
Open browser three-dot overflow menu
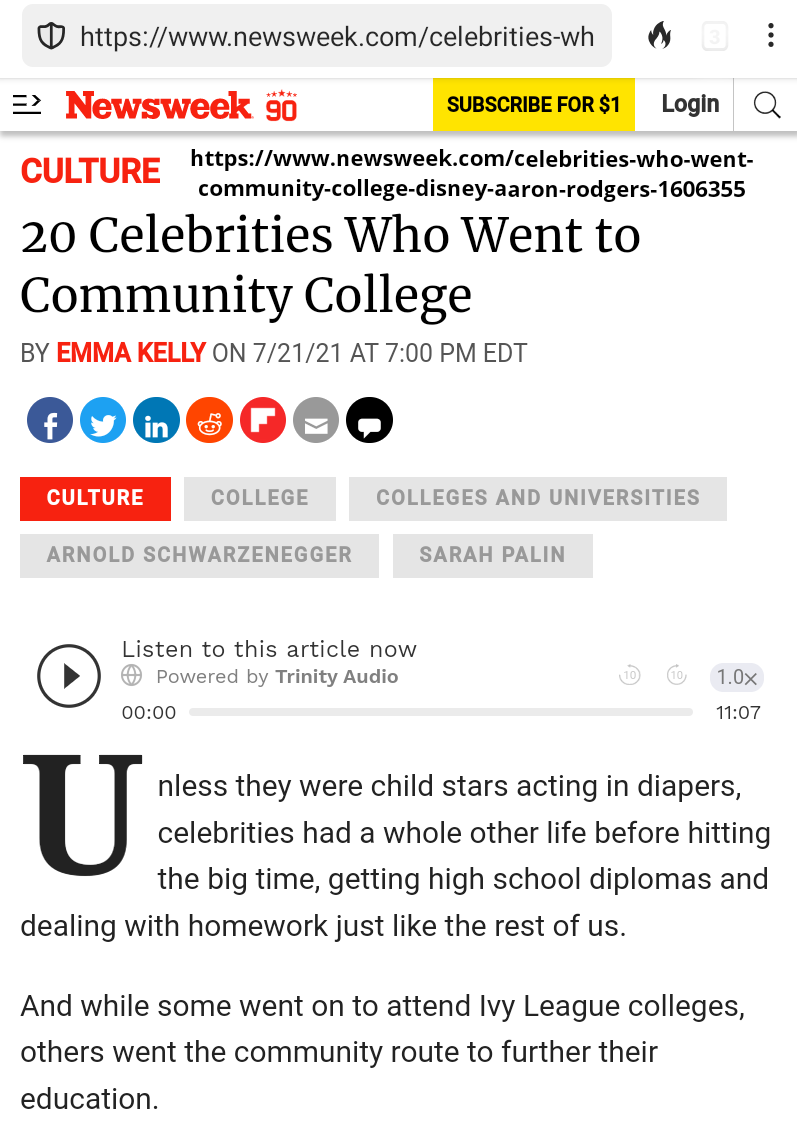click(770, 37)
